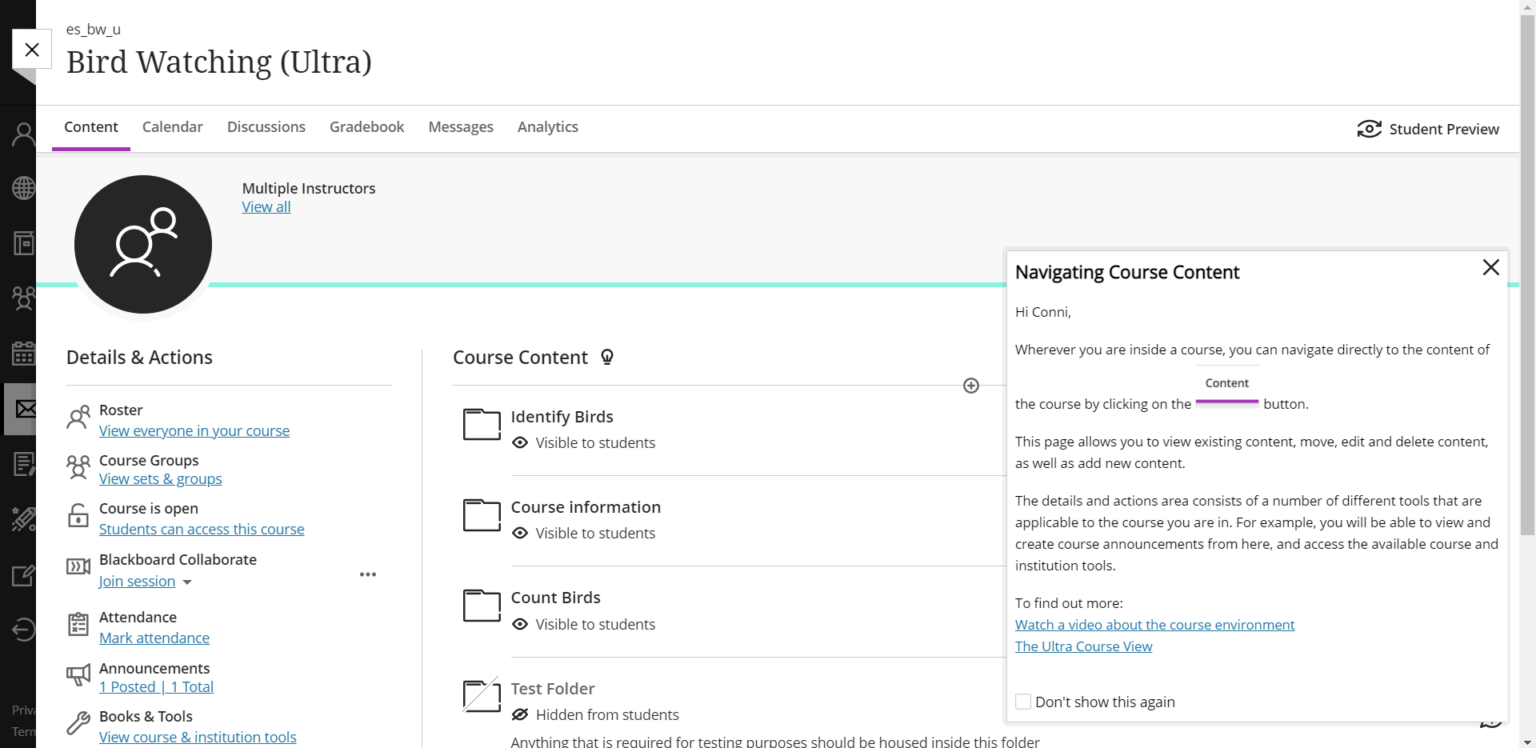The image size is (1536, 748).
Task: Open Visible to students setting for Identify Birds
Action: (595, 442)
